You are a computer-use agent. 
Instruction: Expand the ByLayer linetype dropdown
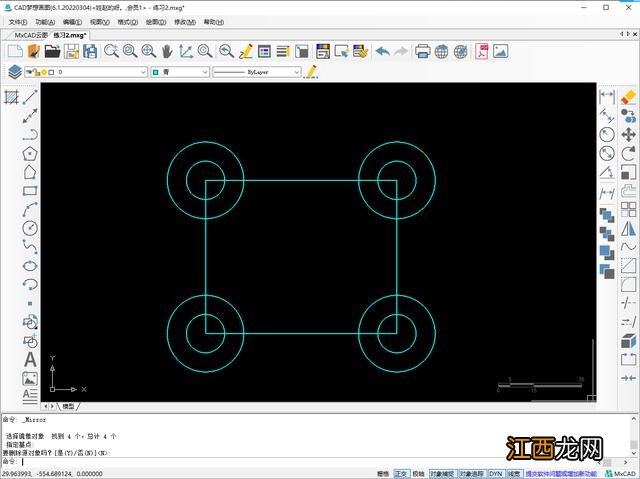click(256, 72)
